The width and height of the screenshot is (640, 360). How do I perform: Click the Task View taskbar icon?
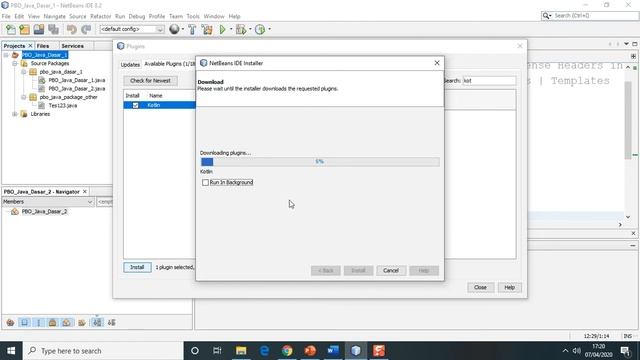[x=217, y=351]
